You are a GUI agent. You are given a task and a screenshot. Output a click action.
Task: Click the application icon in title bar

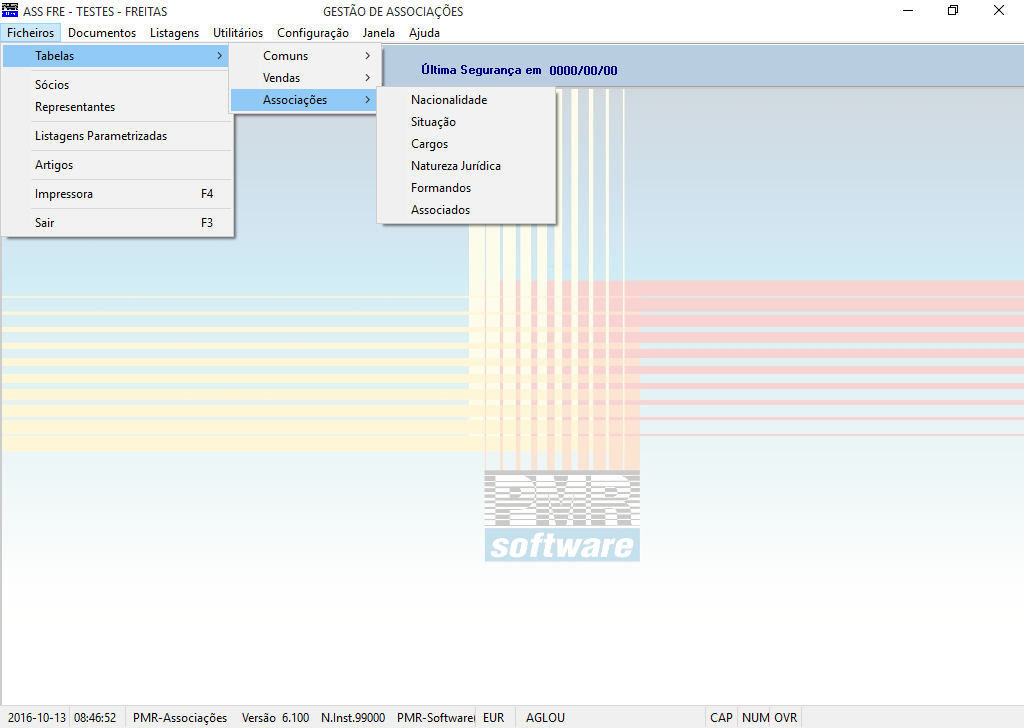tap(10, 10)
